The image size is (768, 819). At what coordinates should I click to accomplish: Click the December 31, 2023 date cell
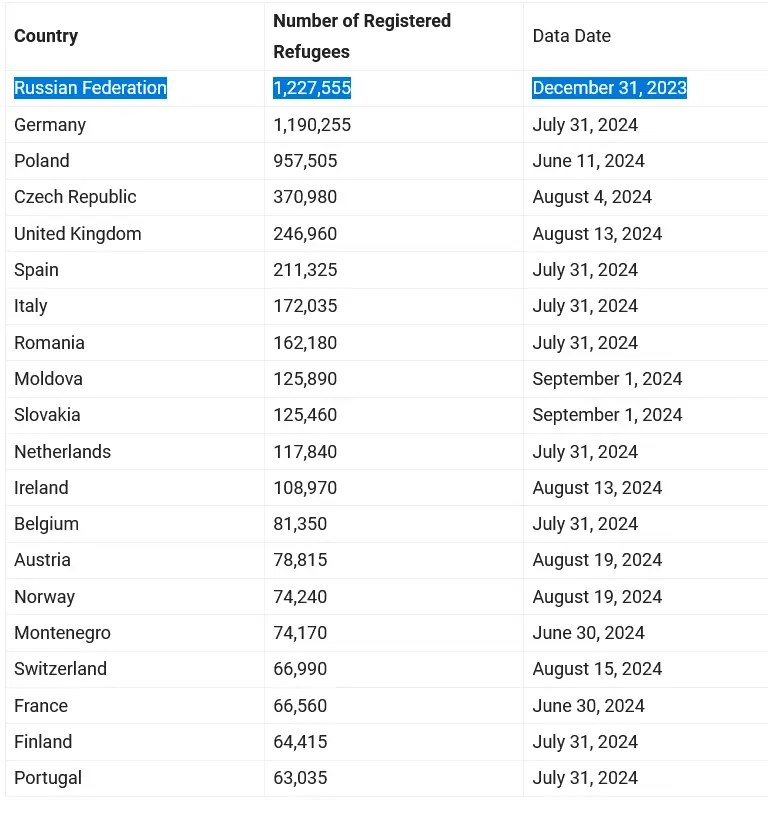tap(609, 88)
